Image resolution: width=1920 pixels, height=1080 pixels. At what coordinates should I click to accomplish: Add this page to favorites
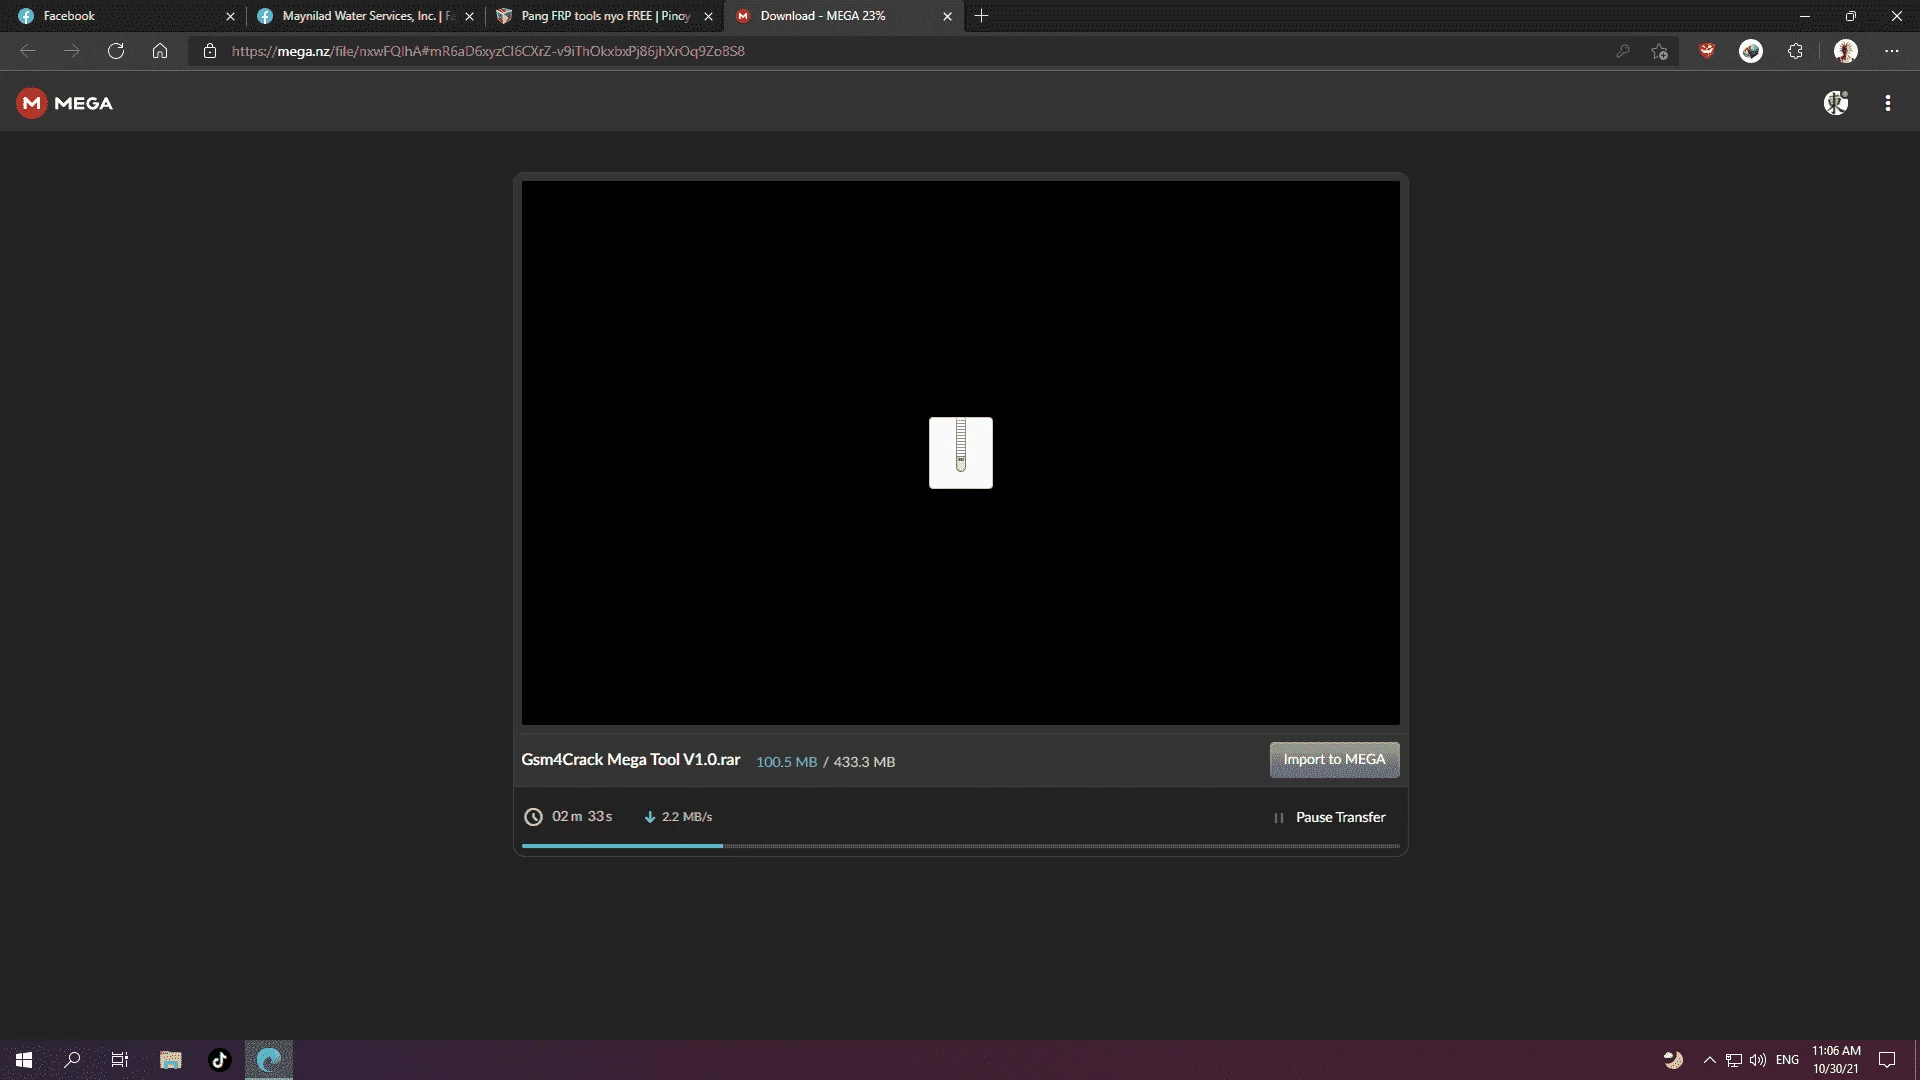pos(1660,51)
